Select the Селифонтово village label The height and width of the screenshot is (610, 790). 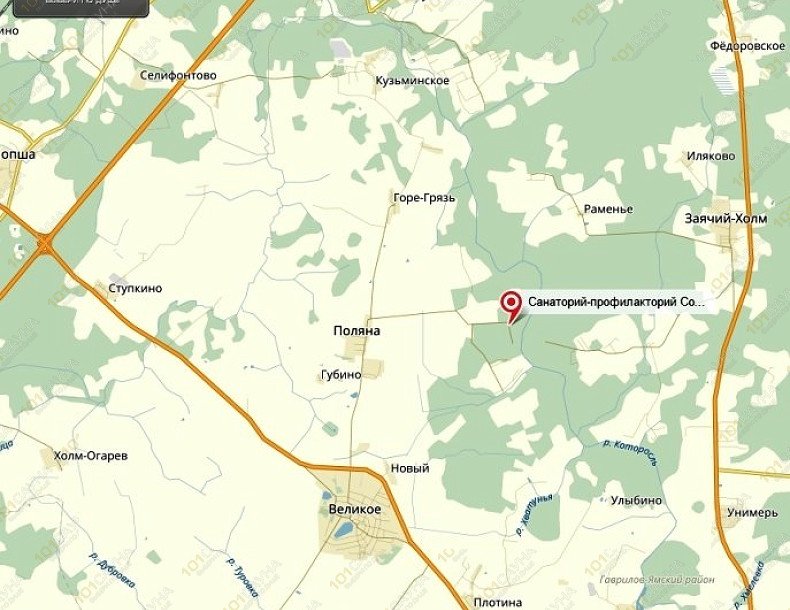pos(178,76)
